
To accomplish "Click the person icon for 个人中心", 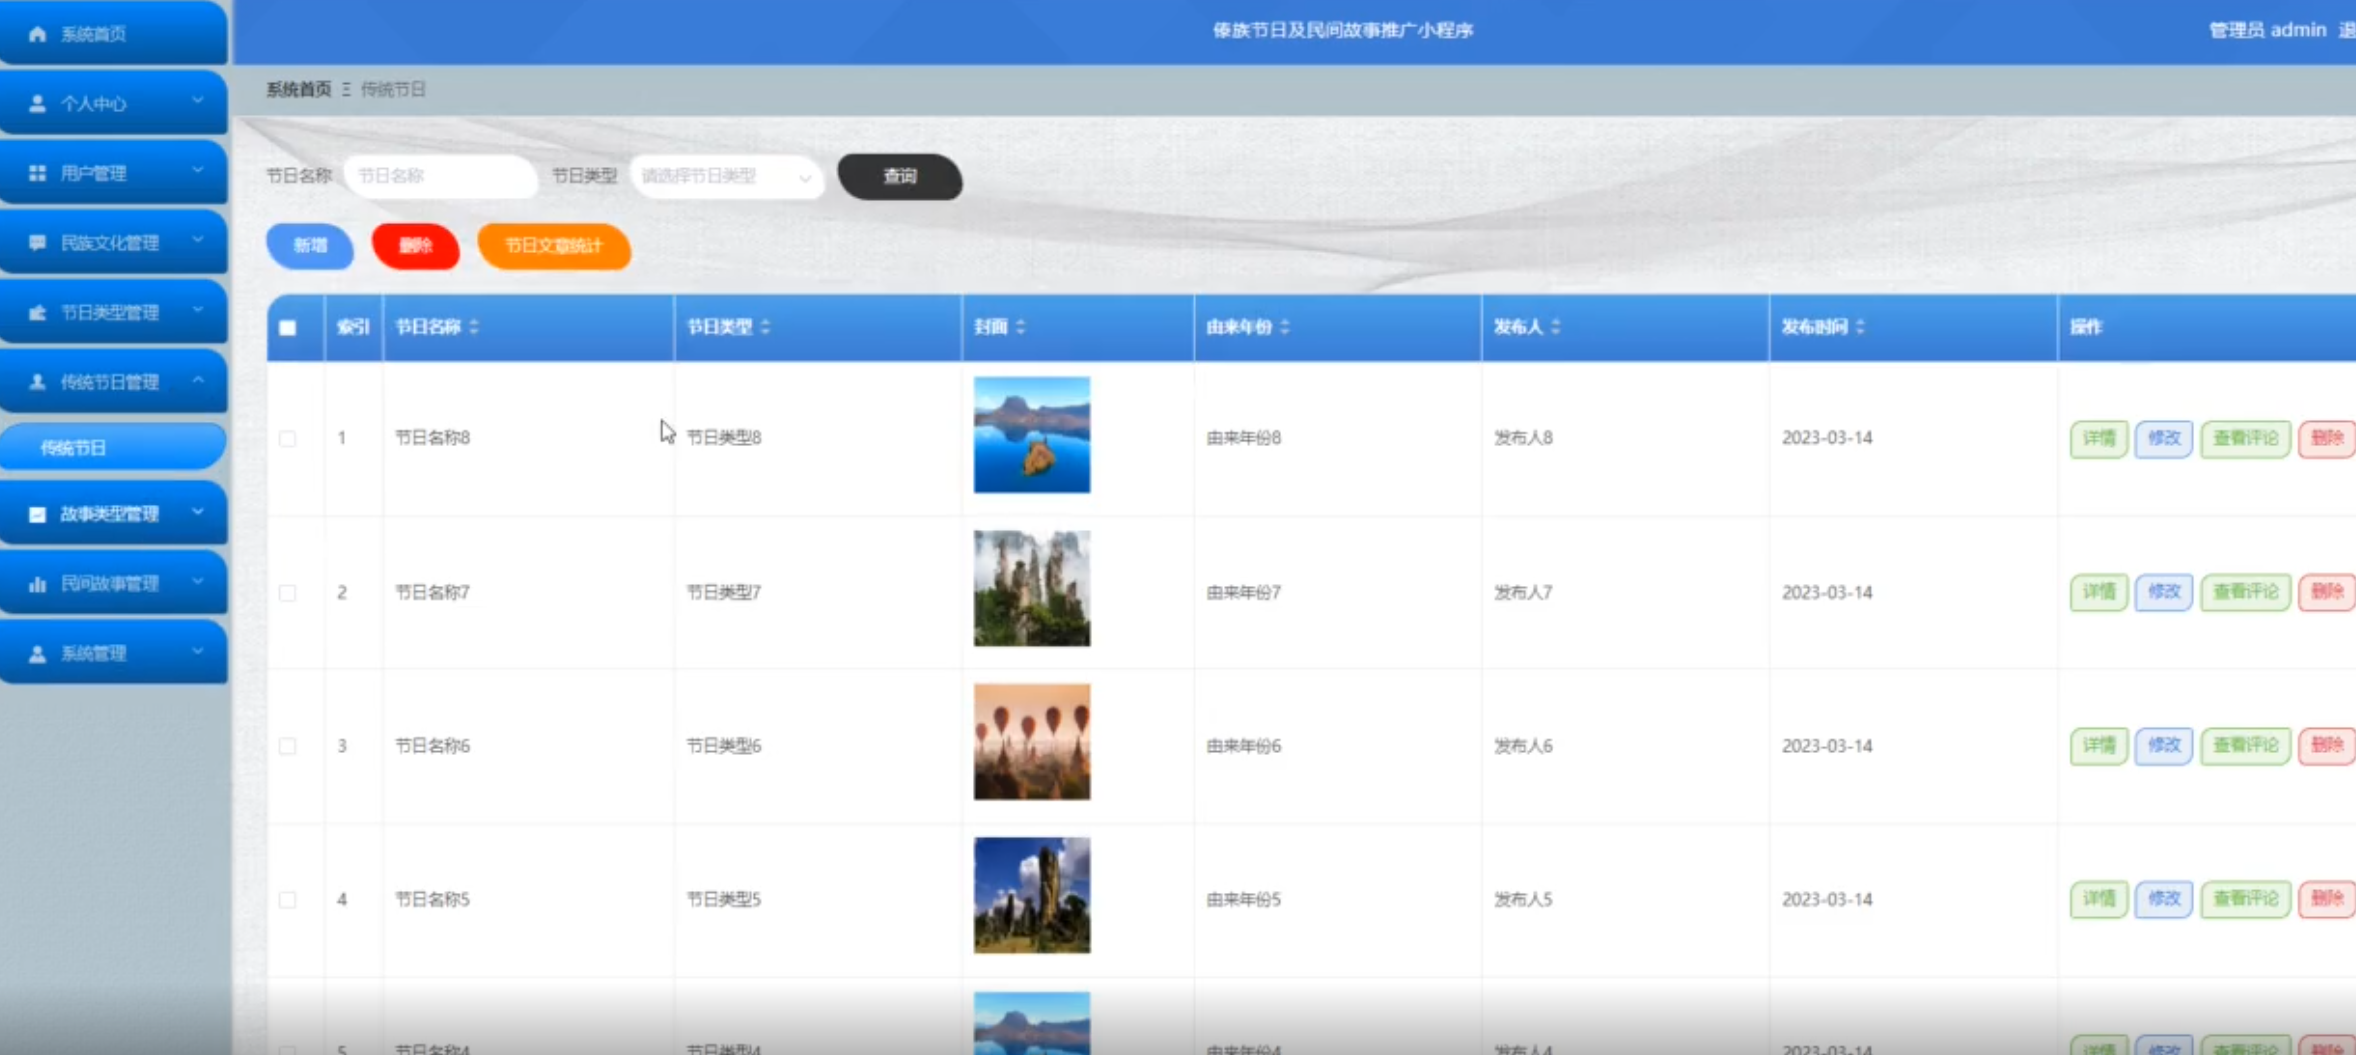I will click(38, 103).
